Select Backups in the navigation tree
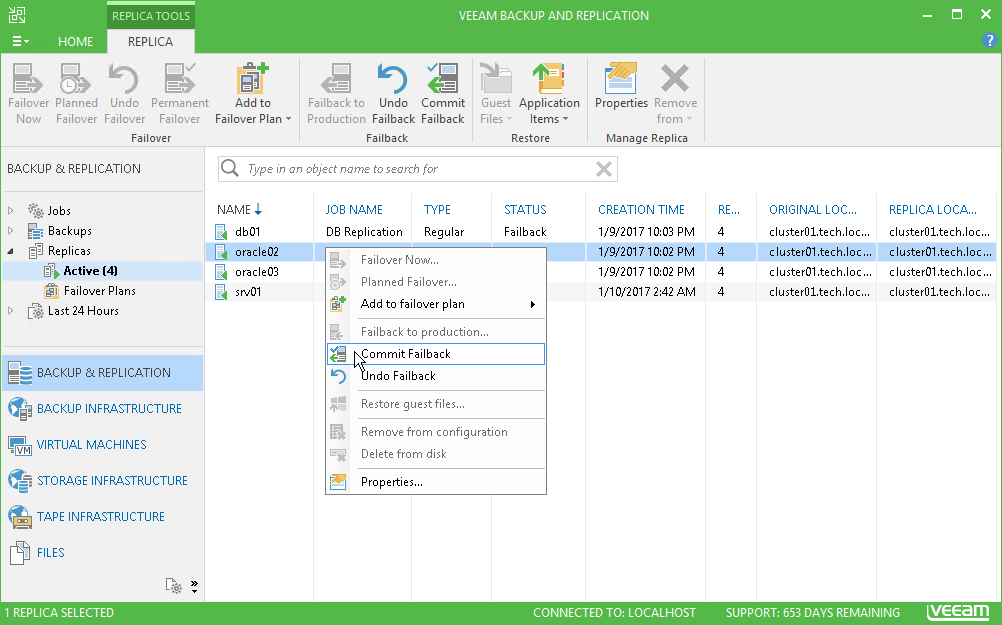This screenshot has width=1002, height=625. [x=69, y=231]
